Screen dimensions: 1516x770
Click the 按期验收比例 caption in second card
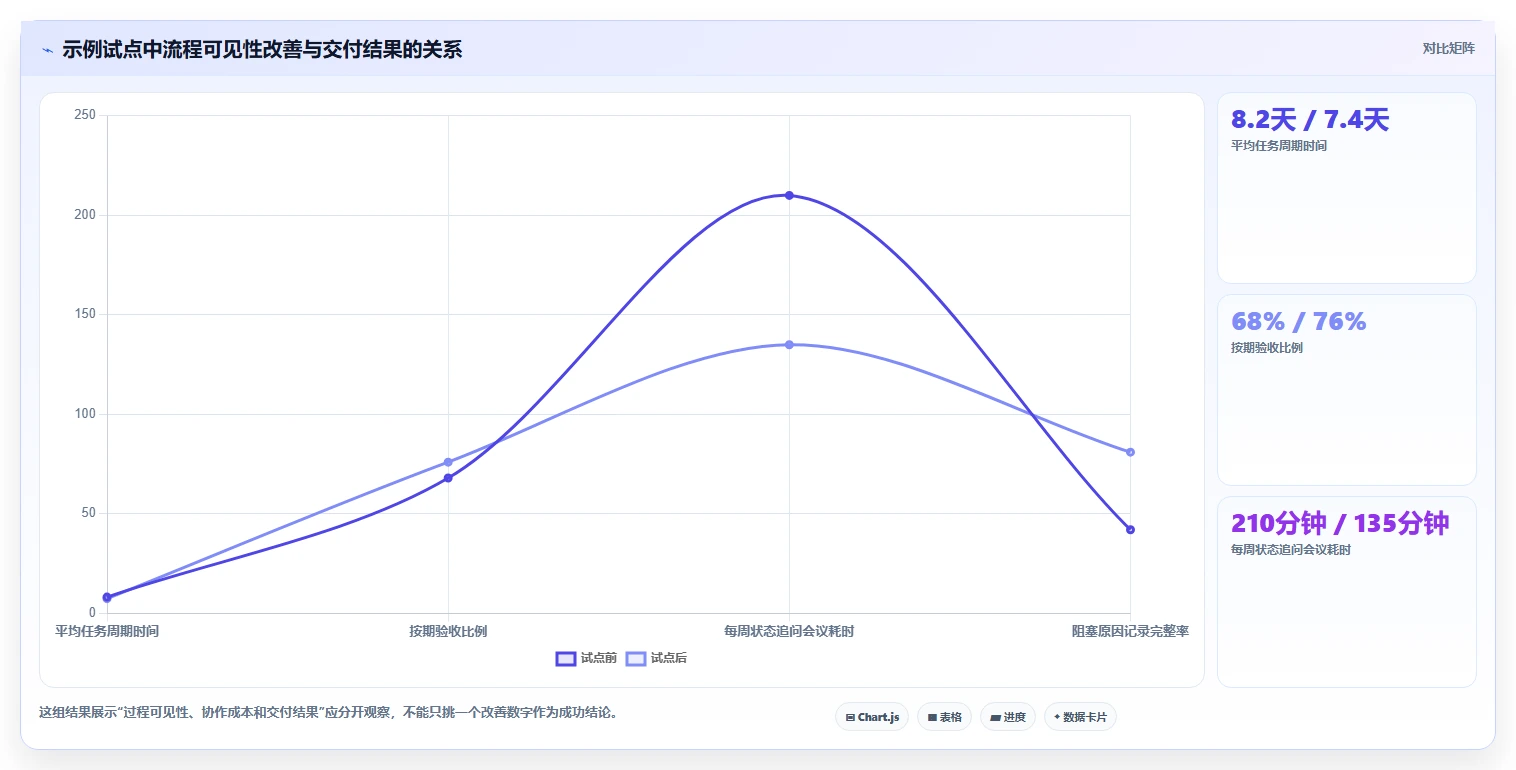tap(1267, 348)
